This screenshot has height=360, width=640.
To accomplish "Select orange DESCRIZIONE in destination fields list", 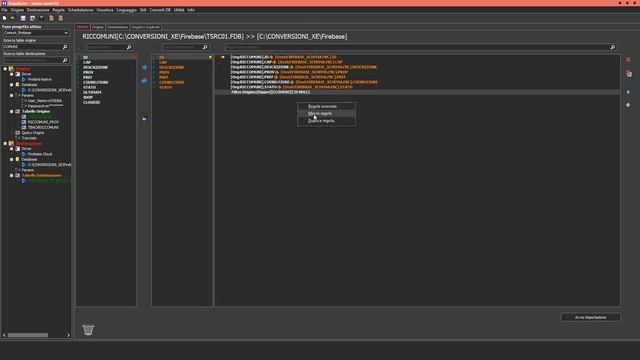I will [171, 67].
